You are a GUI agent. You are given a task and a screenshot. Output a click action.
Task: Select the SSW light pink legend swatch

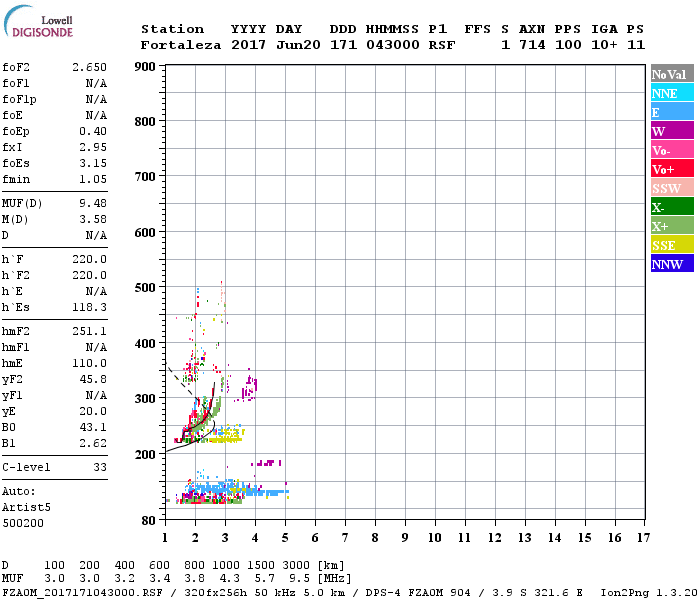tap(672, 188)
